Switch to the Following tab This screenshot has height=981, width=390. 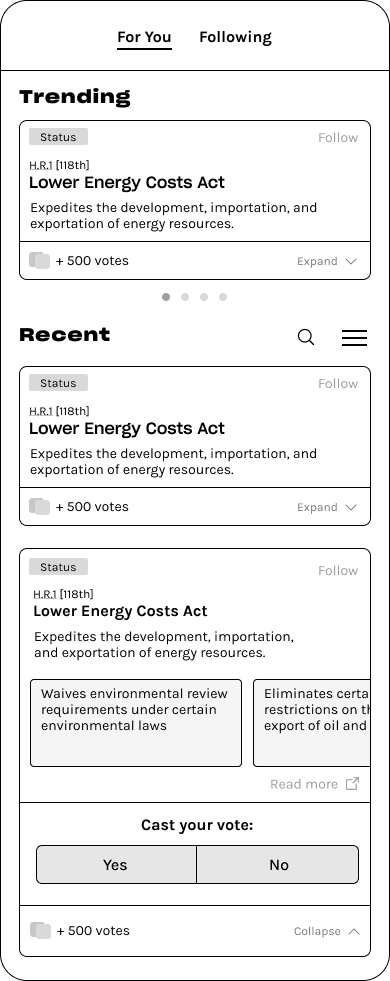pyautogui.click(x=235, y=38)
